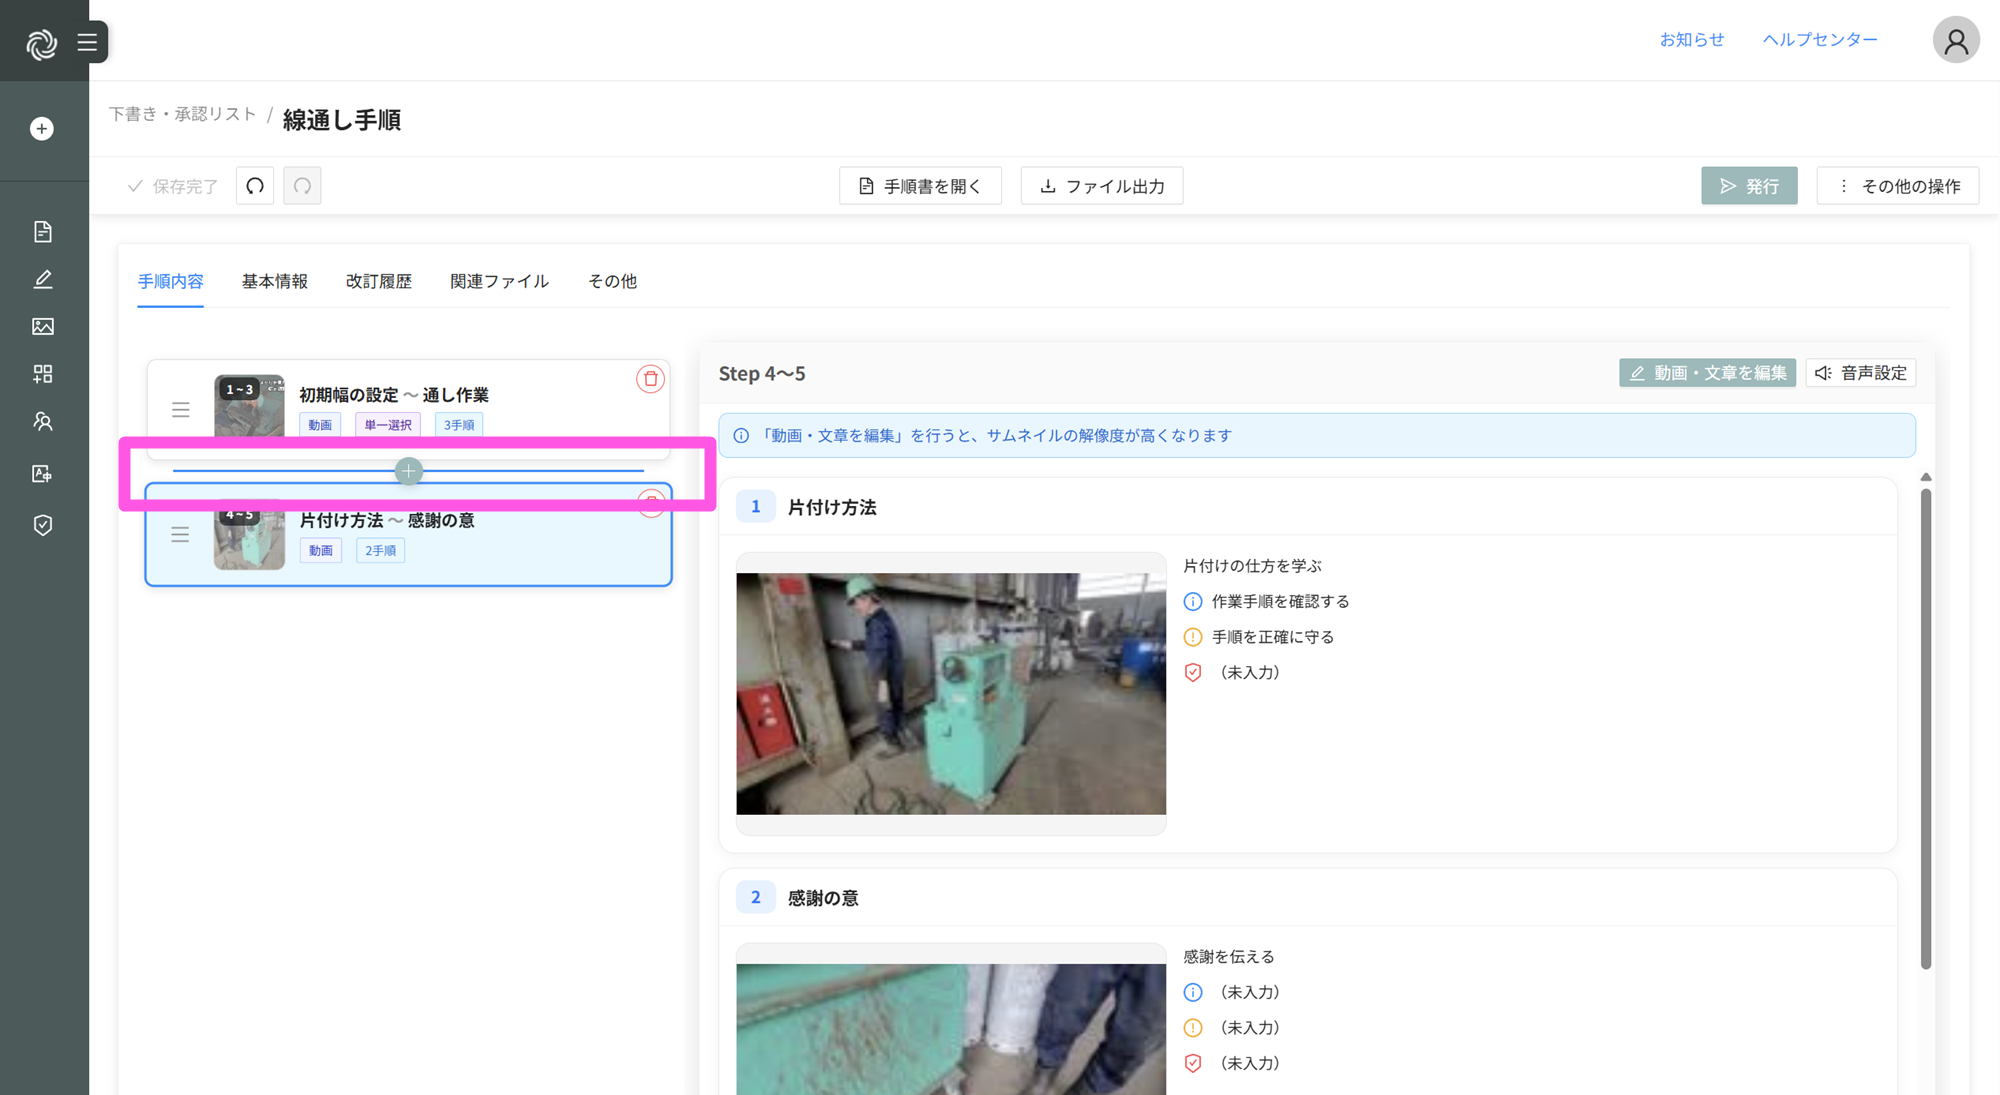Open the document icon in left sidebar
This screenshot has width=2000, height=1095.
click(x=42, y=232)
